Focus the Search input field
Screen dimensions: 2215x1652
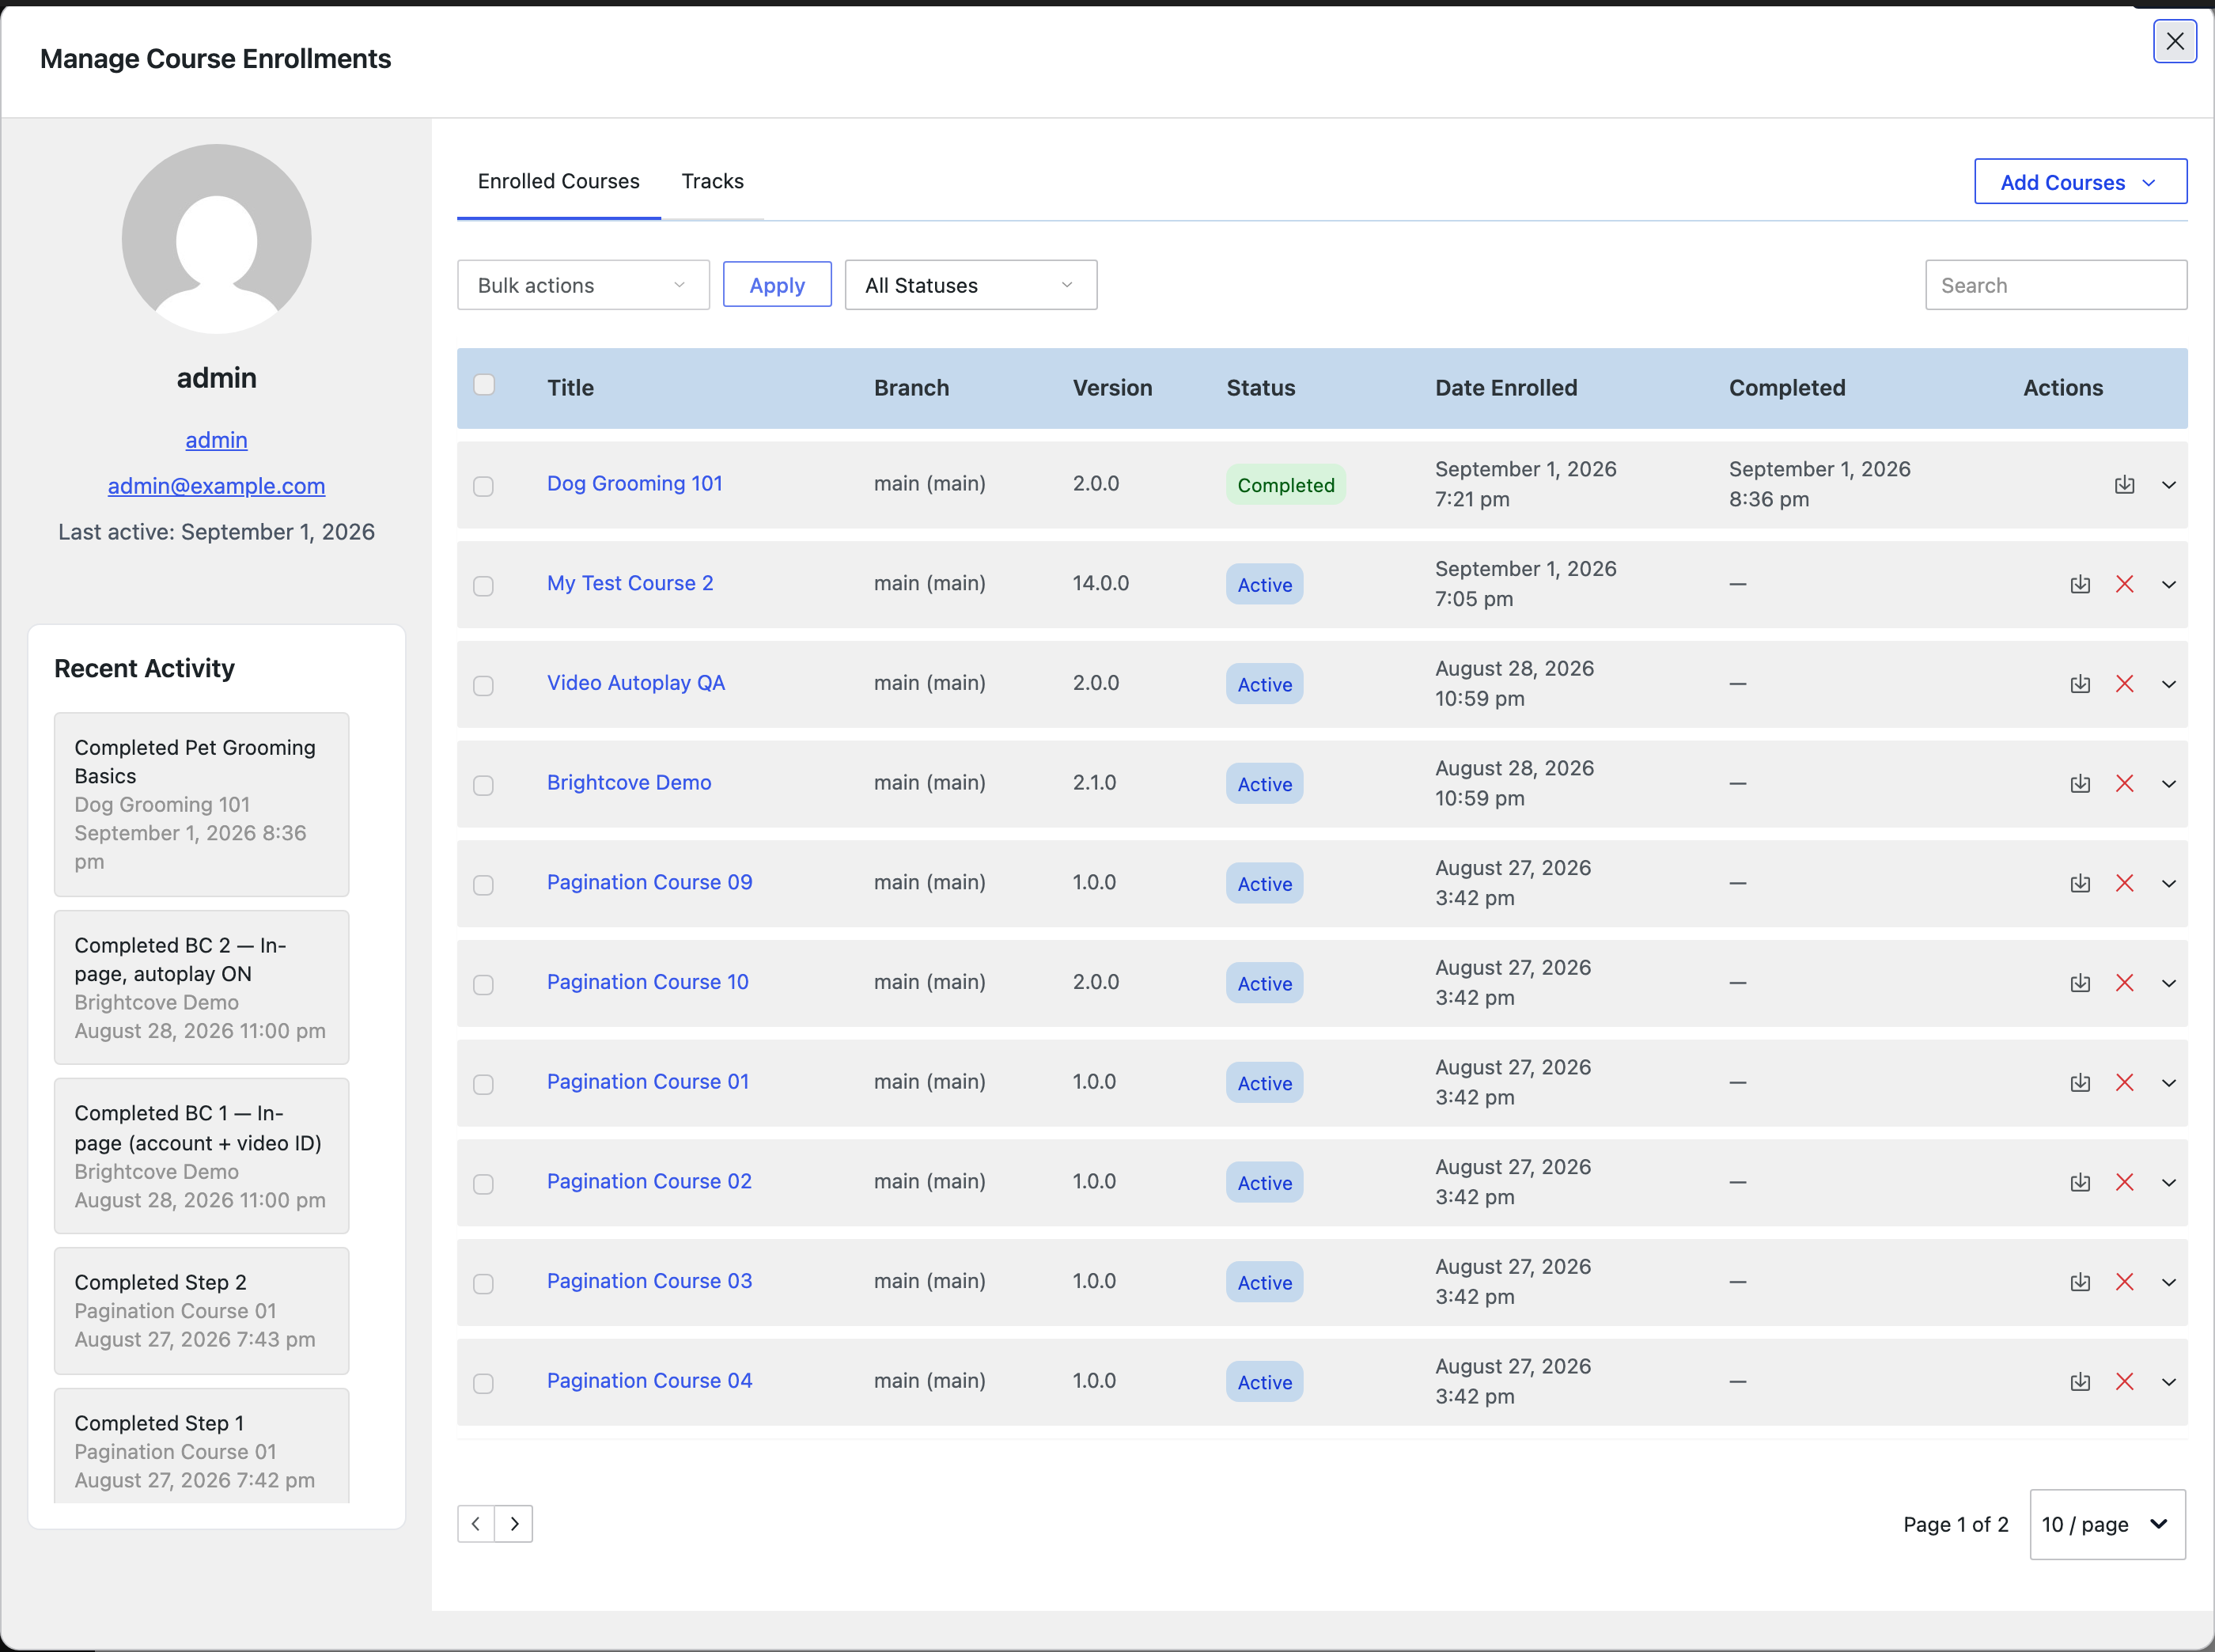(2056, 285)
